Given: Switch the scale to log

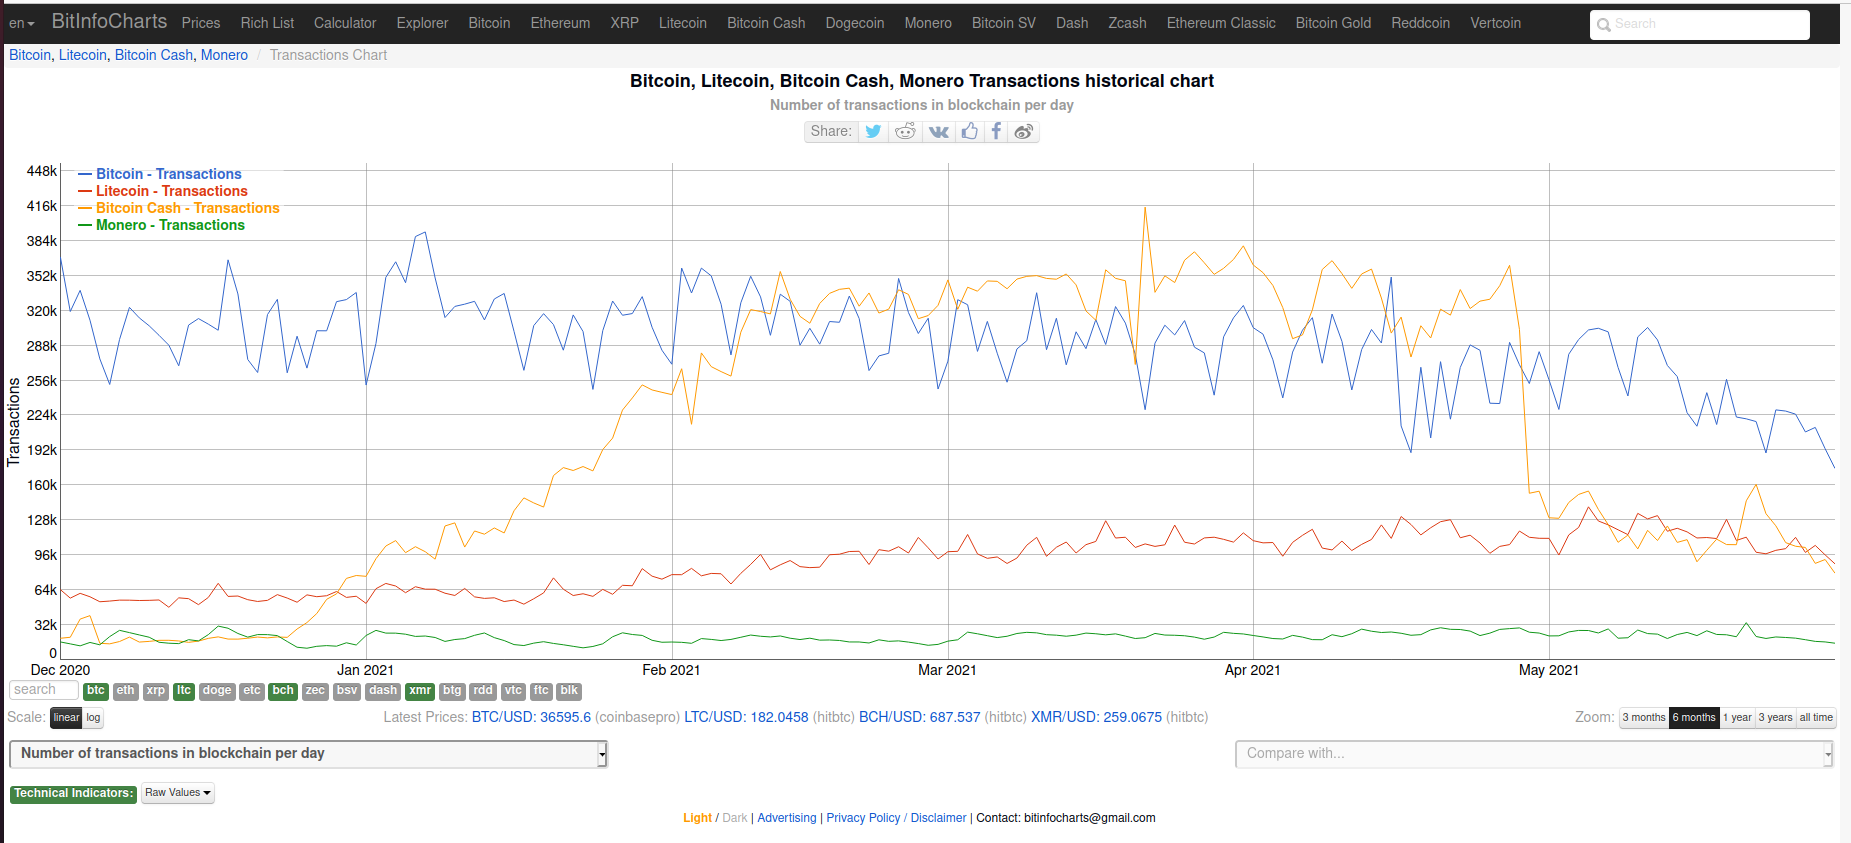Looking at the screenshot, I should click(x=93, y=718).
